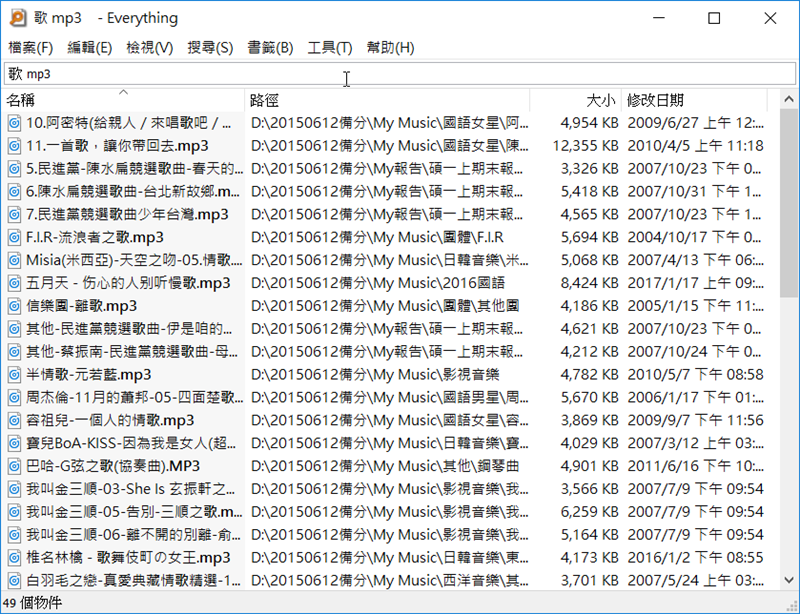Click date 2010/5/7 下午 08:58
Viewport: 800px width, 614px height.
(695, 375)
